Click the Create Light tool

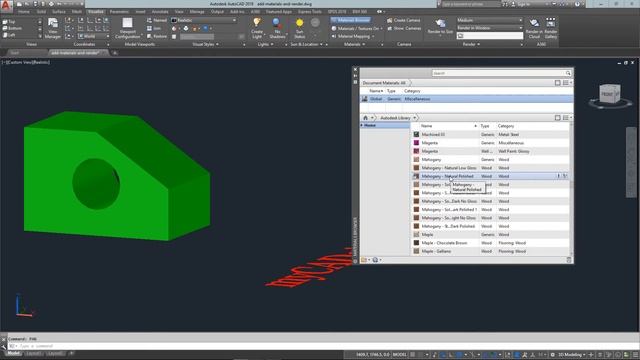[x=257, y=28]
